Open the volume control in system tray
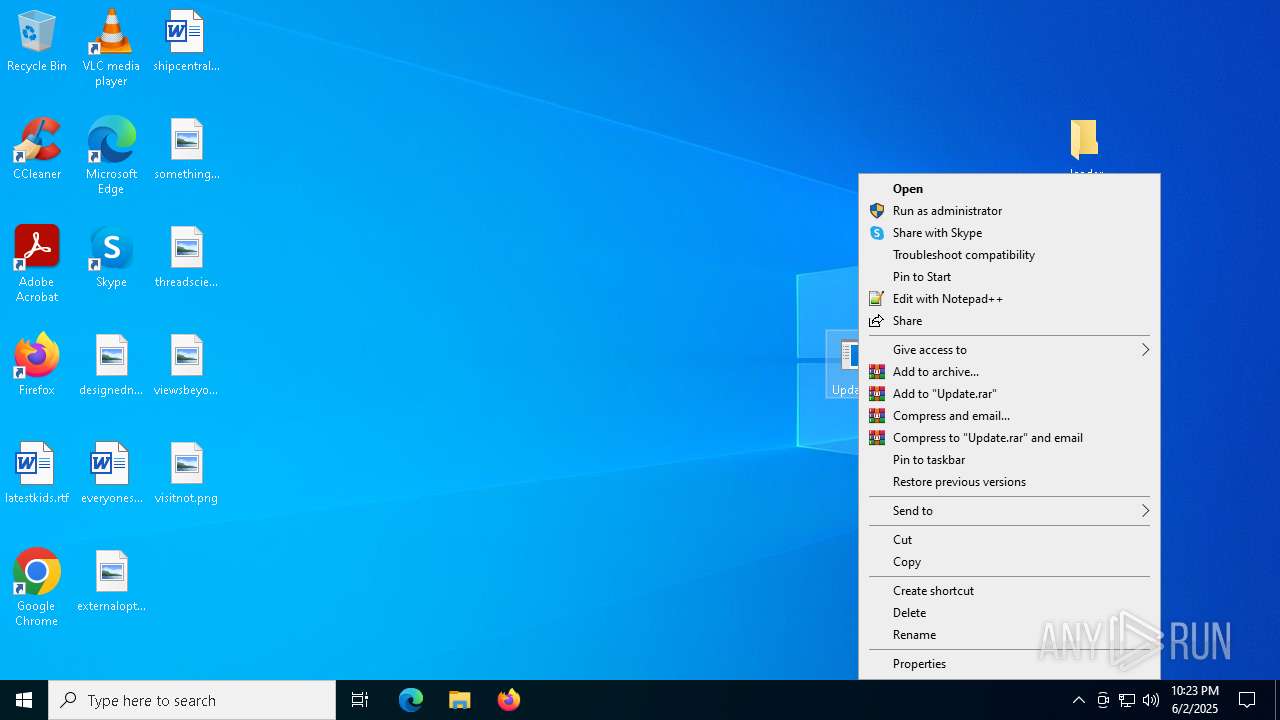The width and height of the screenshot is (1280, 720). pyautogui.click(x=1151, y=700)
